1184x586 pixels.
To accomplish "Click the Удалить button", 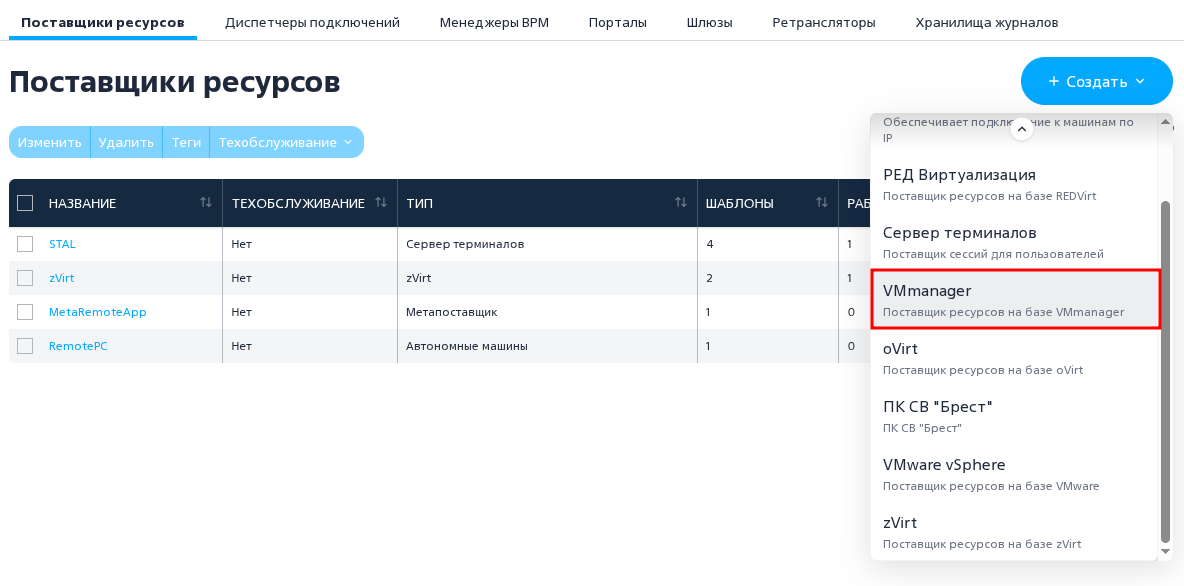I will (x=126, y=142).
